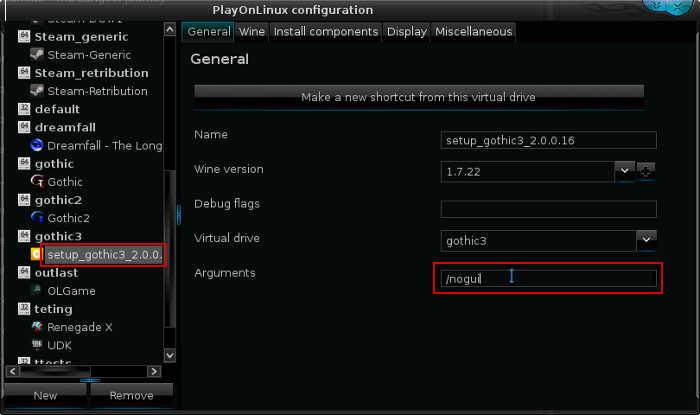Select the gothic2 virtual drive
Viewport: 700px width, 415px height.
click(58, 200)
